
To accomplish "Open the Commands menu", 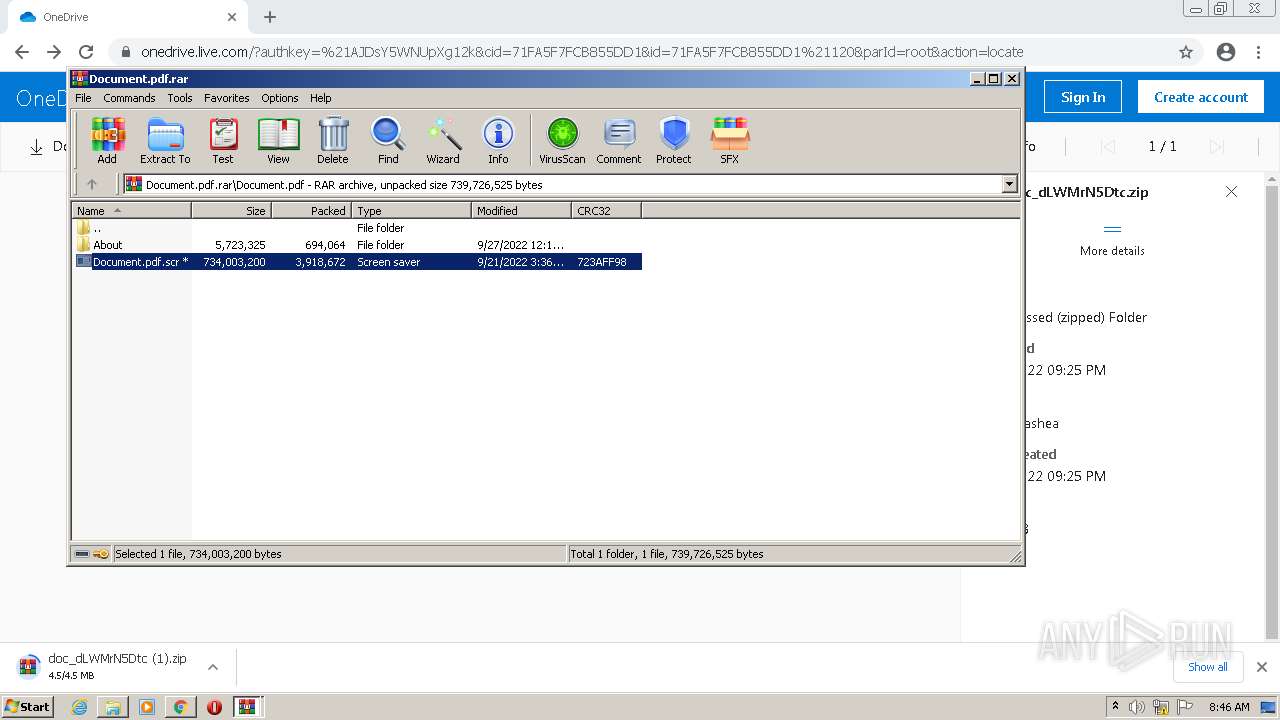I will (129, 98).
